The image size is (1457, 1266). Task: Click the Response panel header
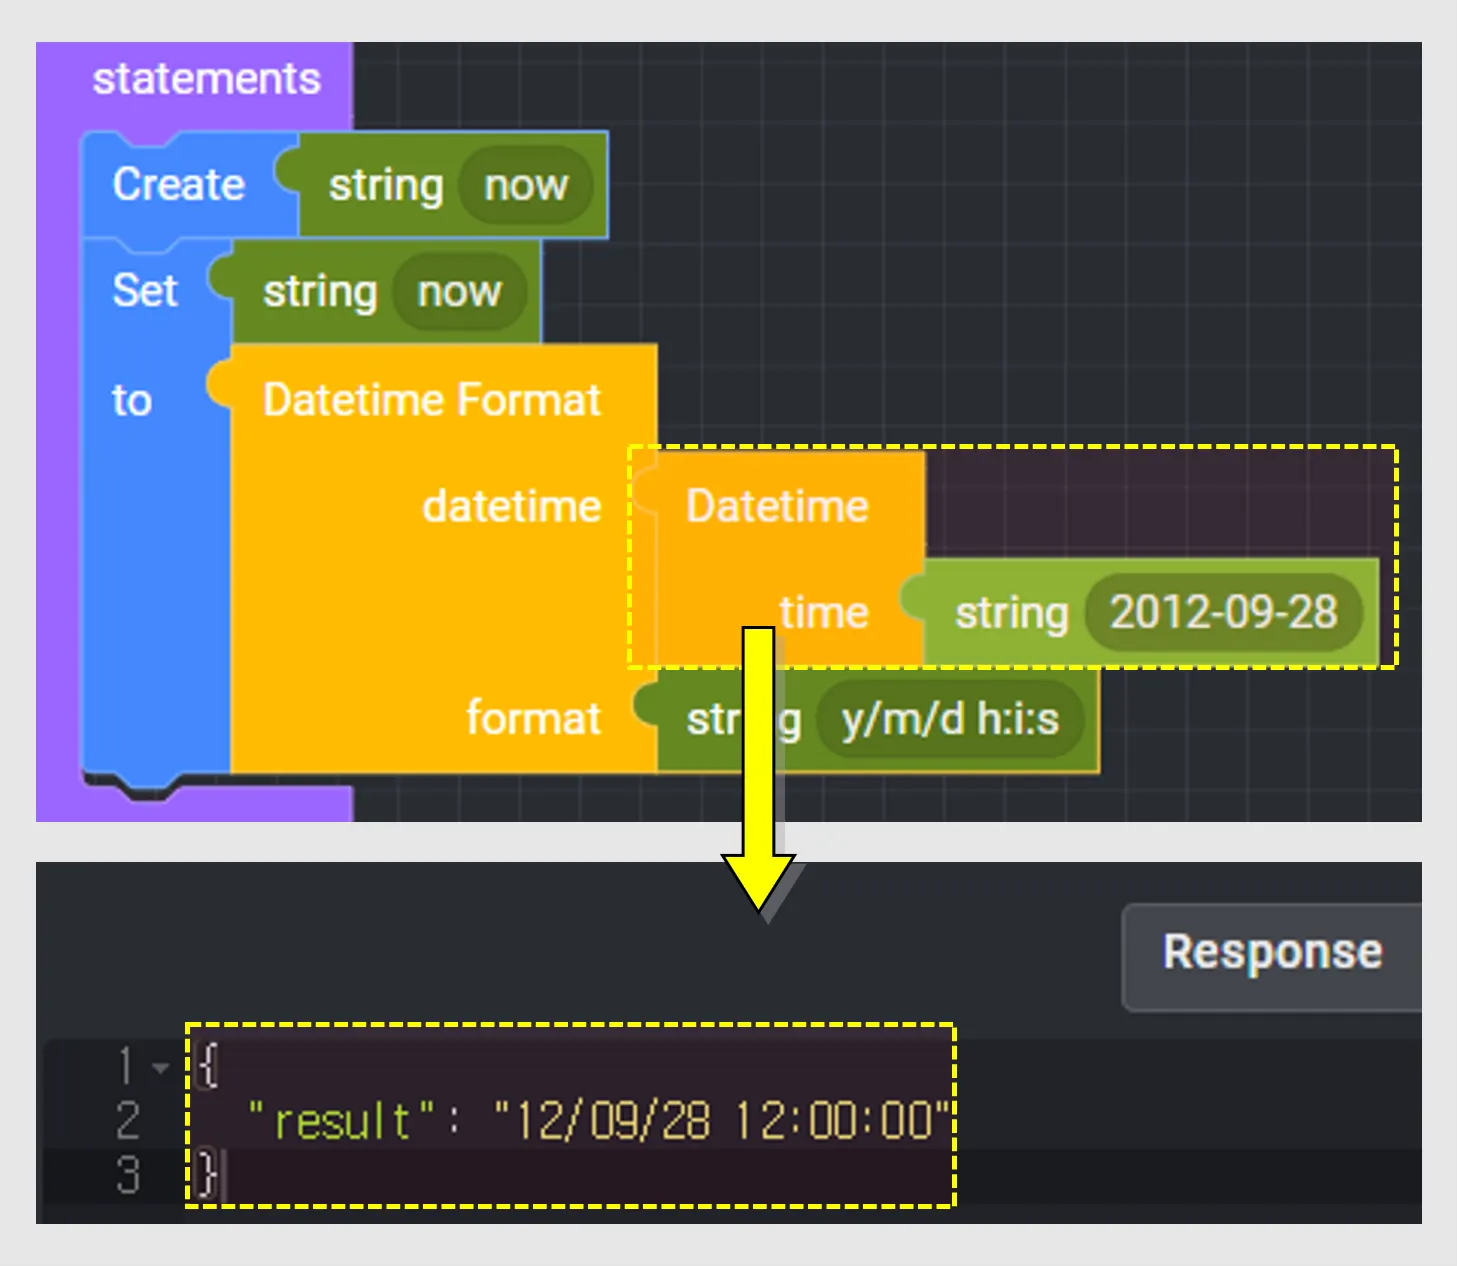click(1271, 951)
